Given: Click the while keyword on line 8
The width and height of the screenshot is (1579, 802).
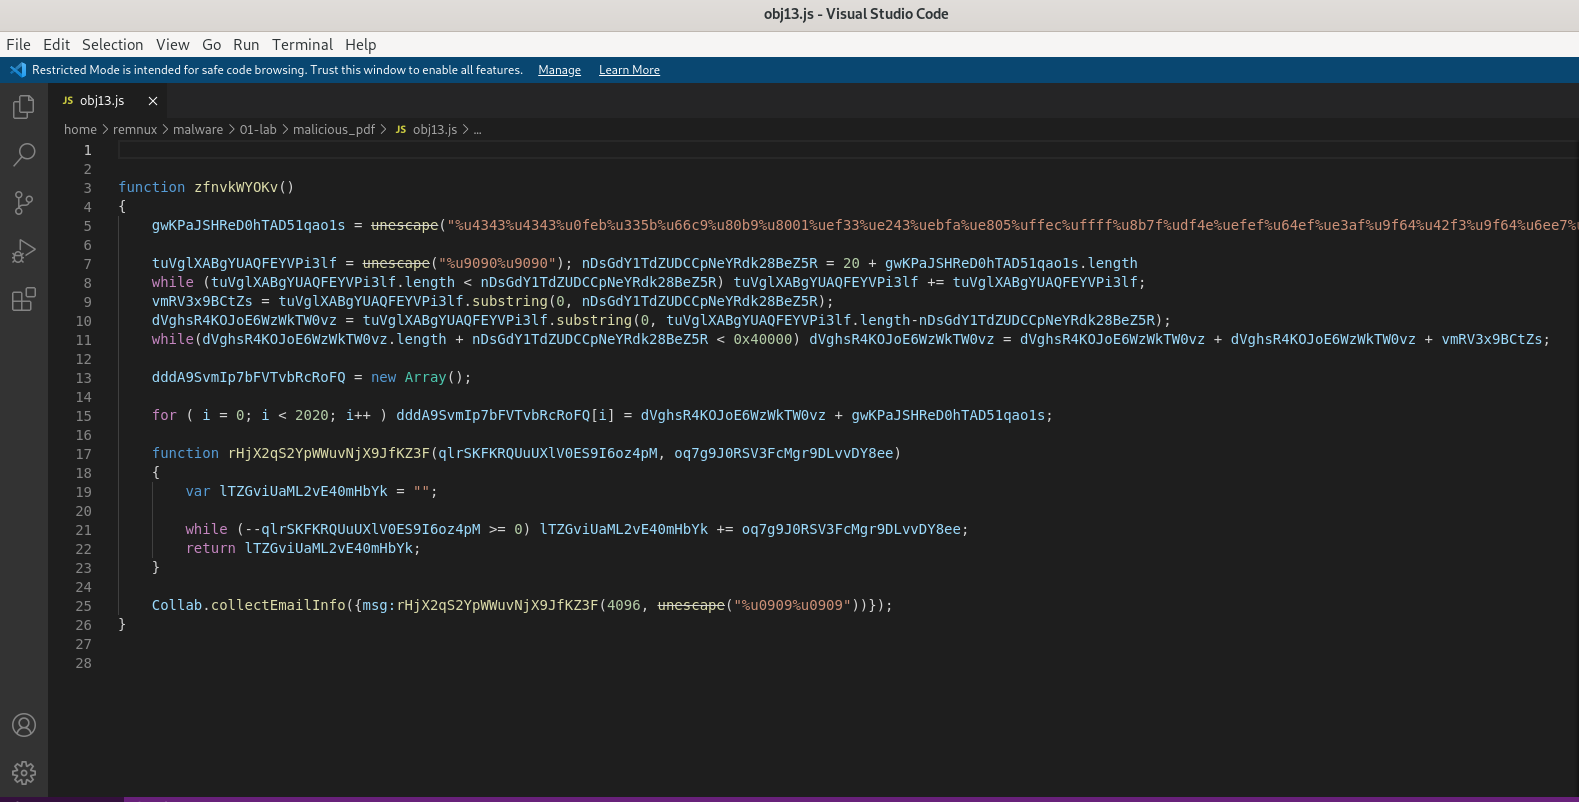Looking at the screenshot, I should (x=173, y=282).
